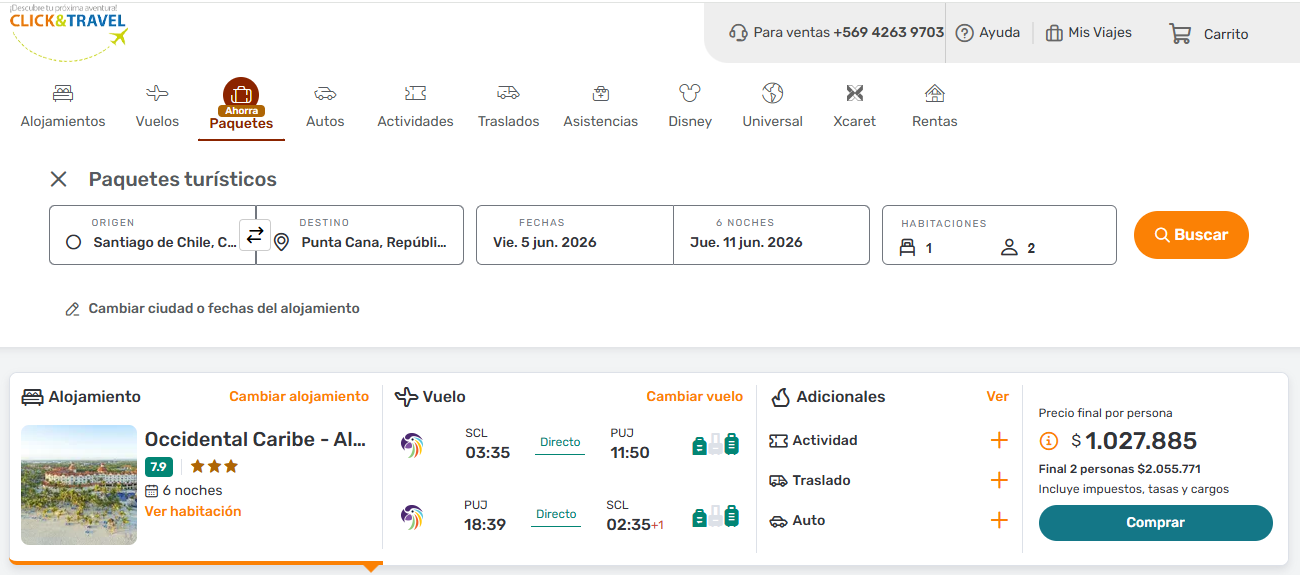Open the Carrito shopping cart
This screenshot has width=1300, height=575.
tap(1209, 34)
